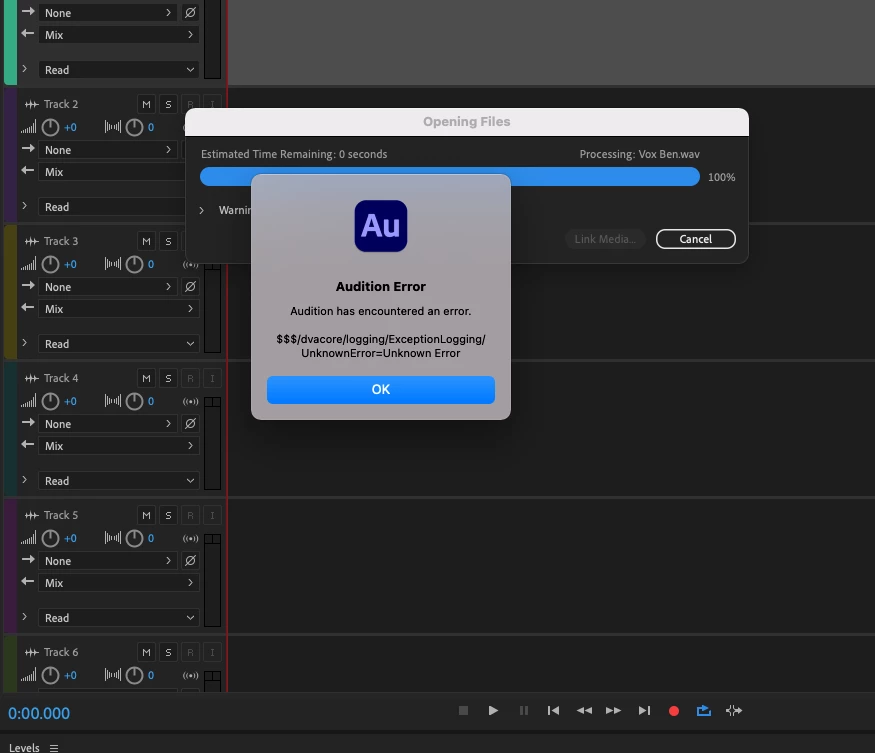The image size is (875, 753).
Task: Mute Track 6
Action: 146,652
